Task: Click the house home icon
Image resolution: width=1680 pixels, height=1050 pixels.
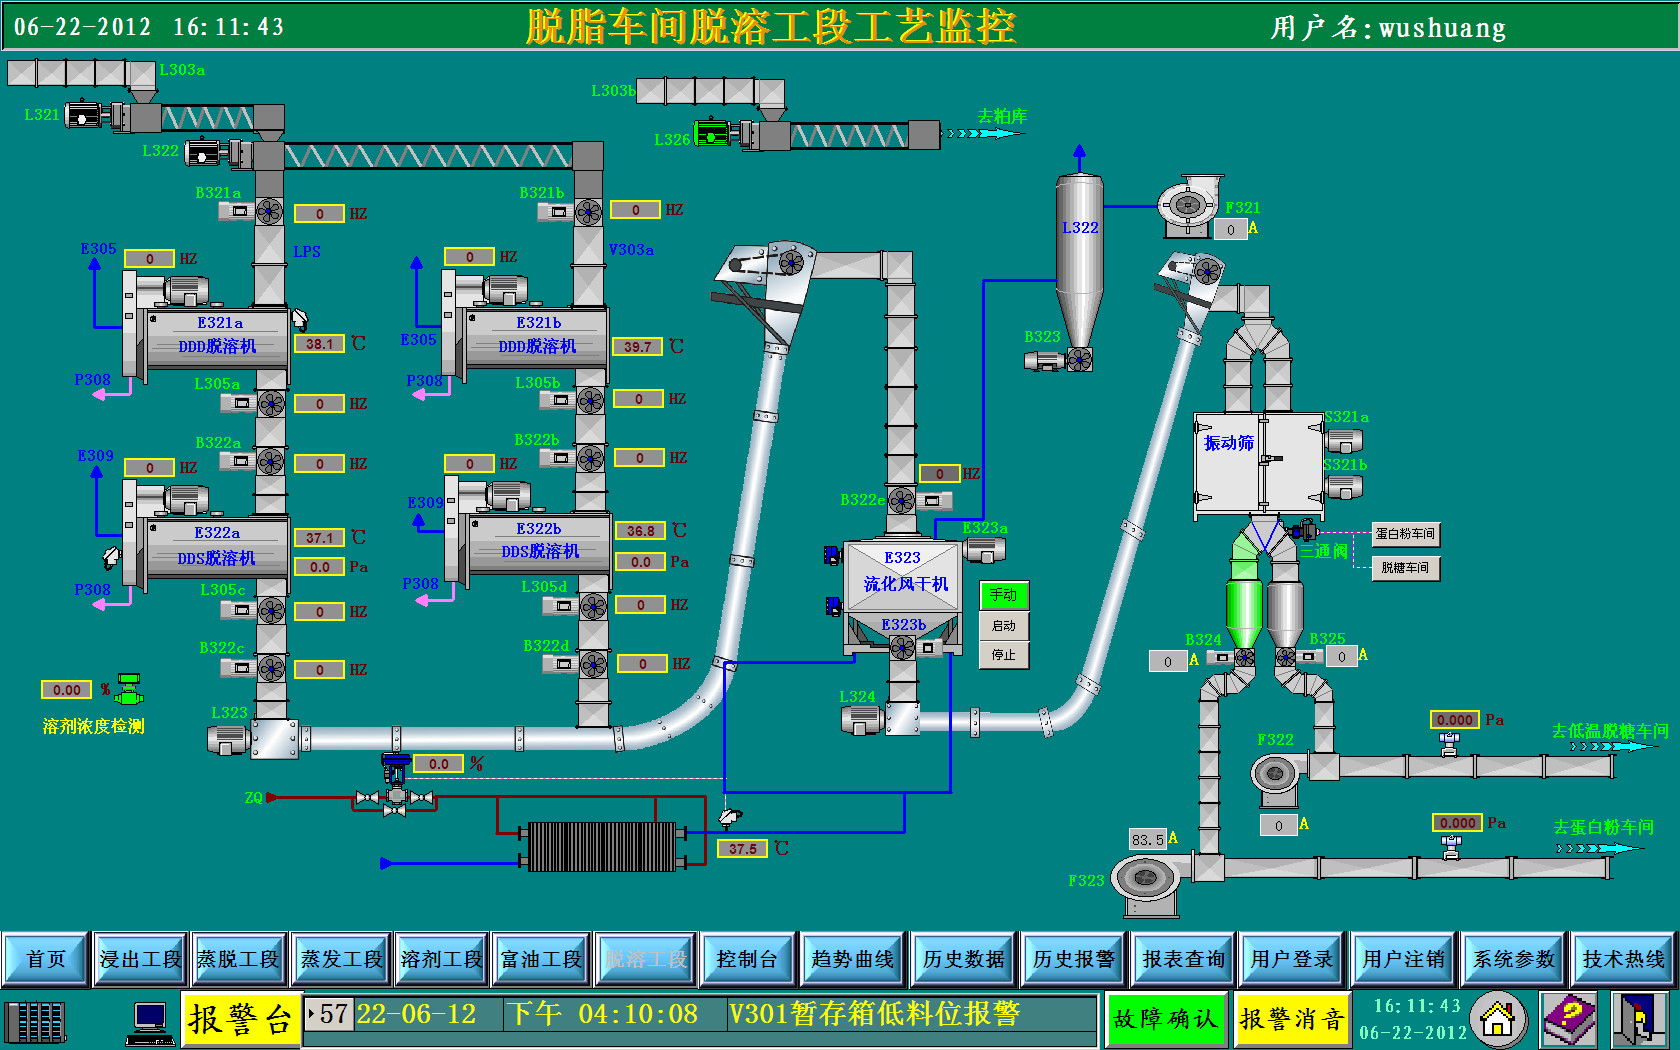Action: click(1497, 1020)
